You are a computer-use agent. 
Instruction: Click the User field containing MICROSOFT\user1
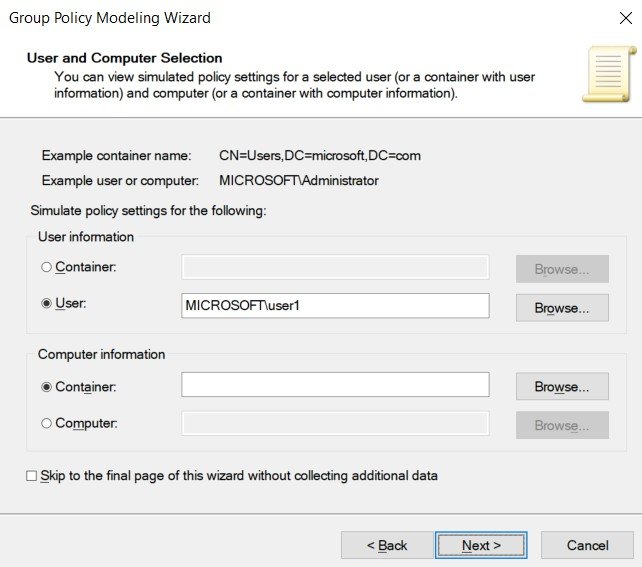[335, 305]
